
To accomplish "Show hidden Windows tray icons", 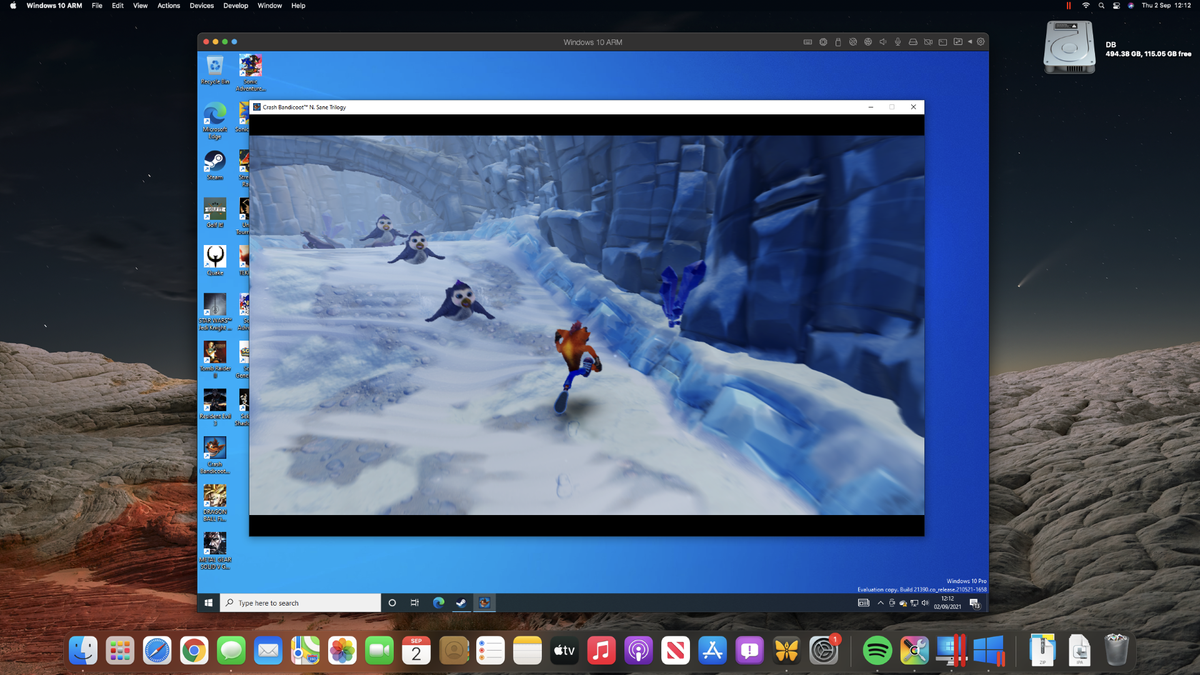I will click(881, 603).
